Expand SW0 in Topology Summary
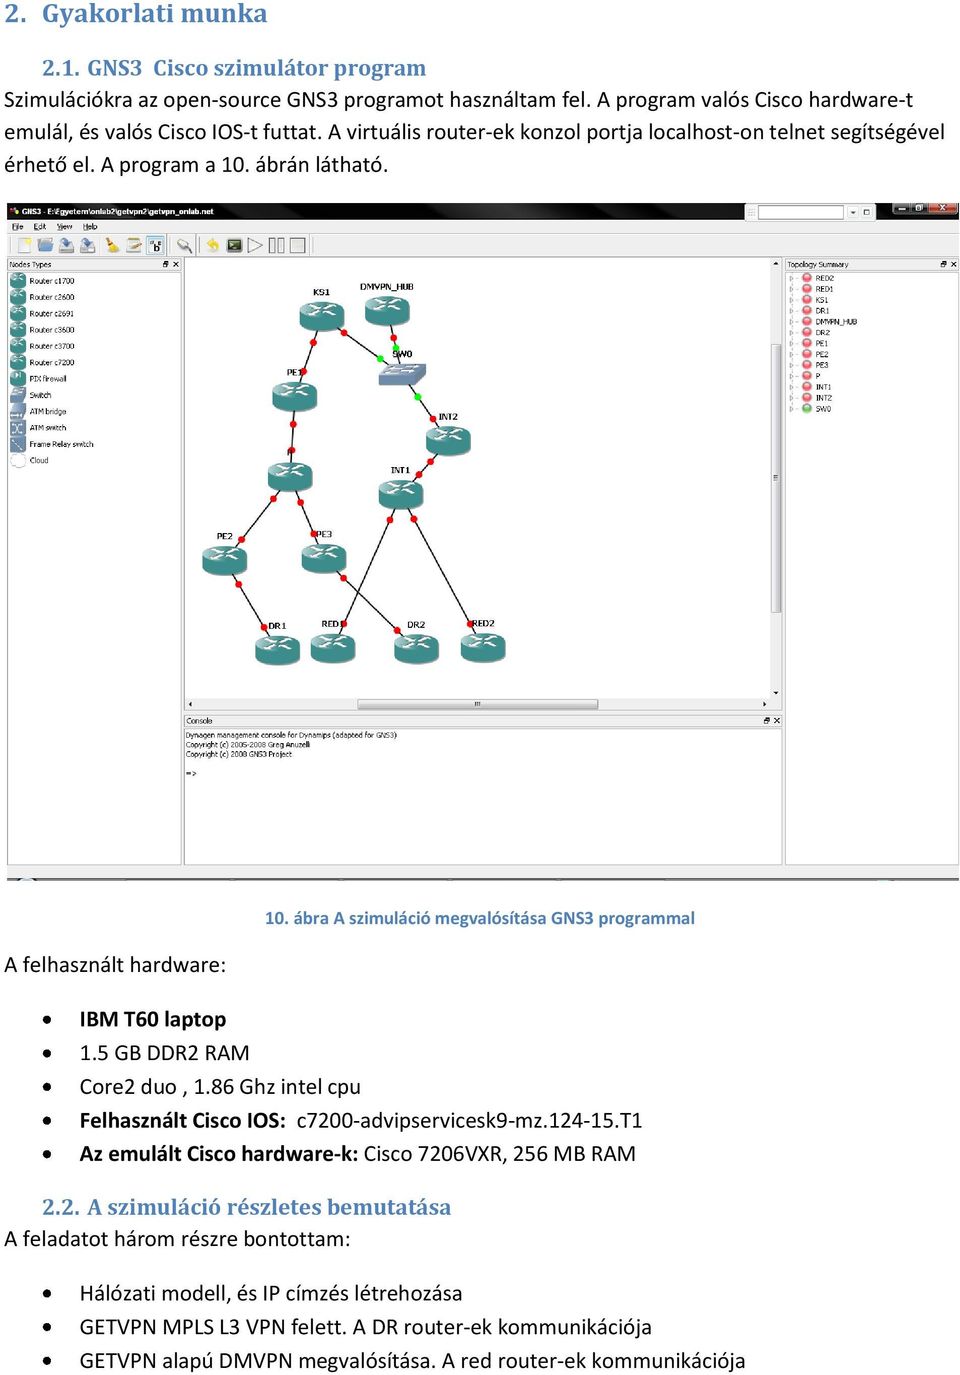Screen dimensions: 960x1375 coord(792,409)
